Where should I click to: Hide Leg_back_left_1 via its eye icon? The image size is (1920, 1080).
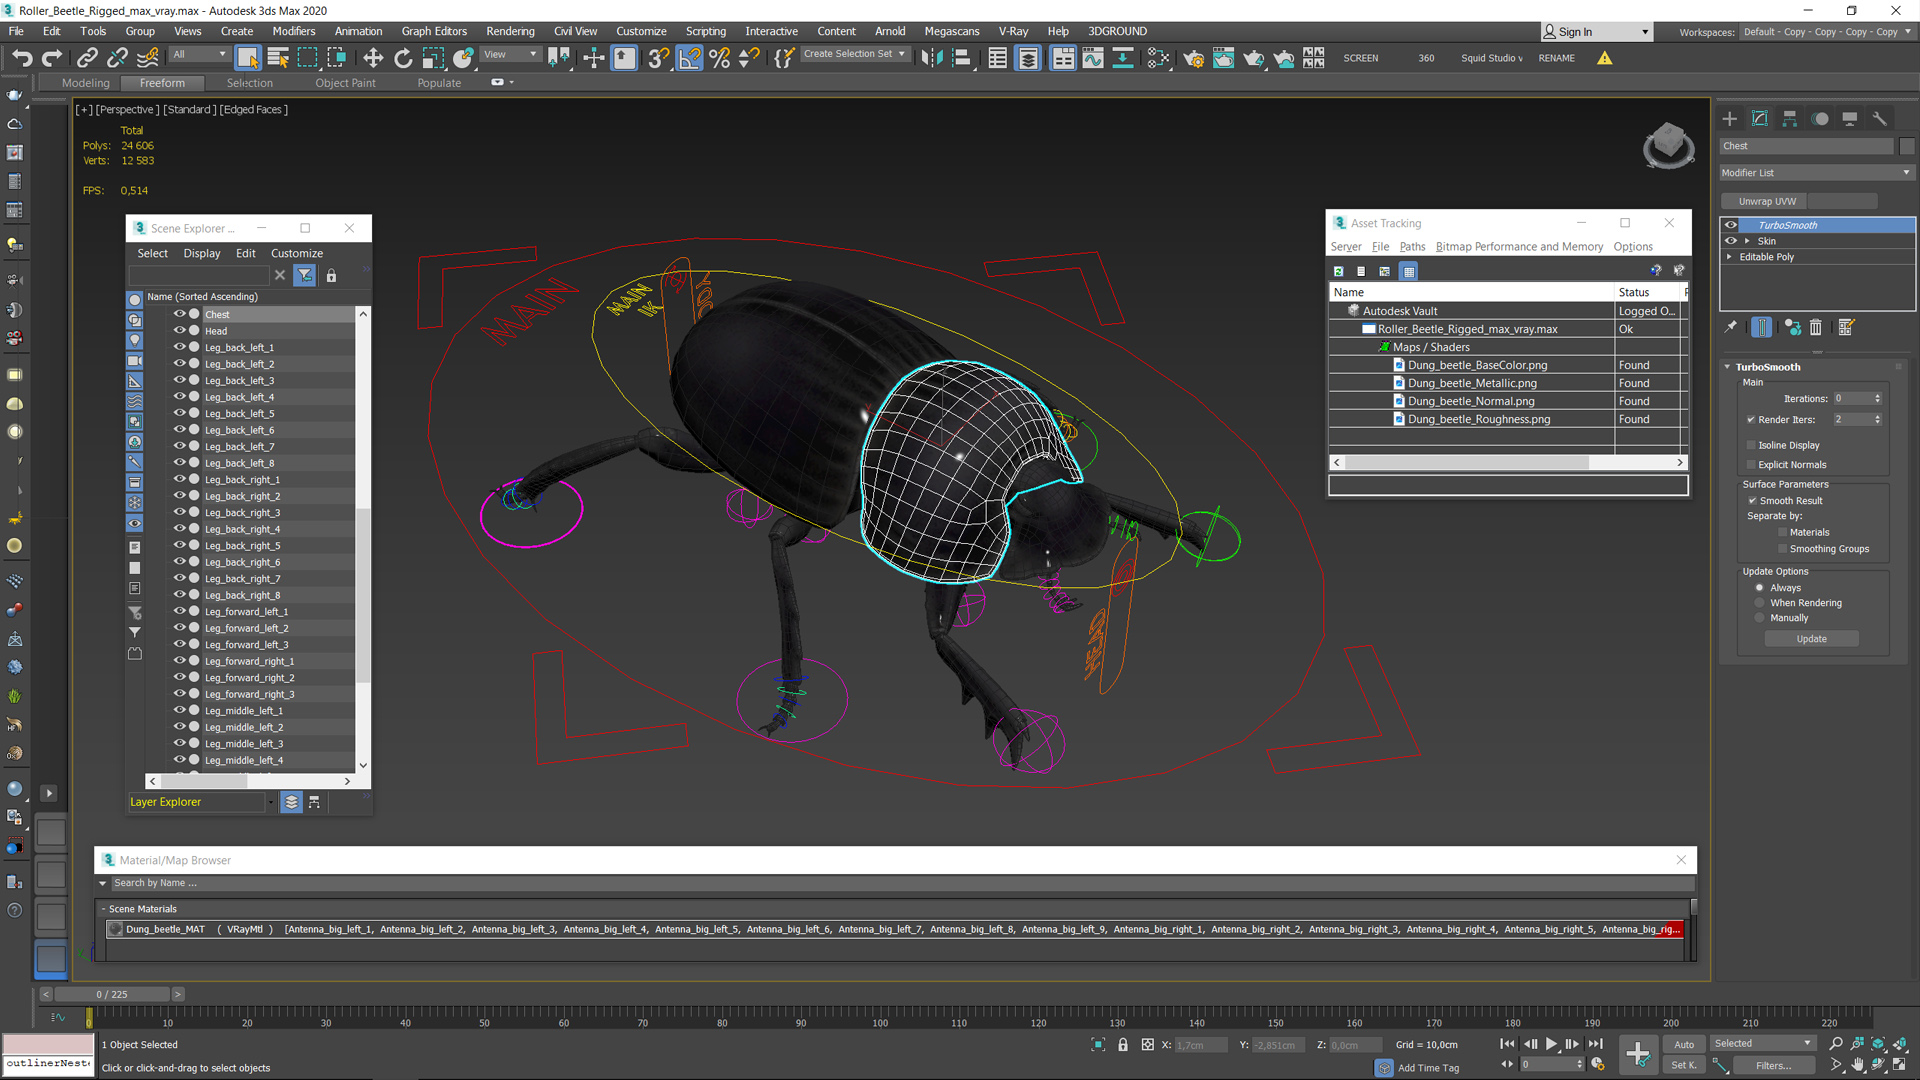180,347
